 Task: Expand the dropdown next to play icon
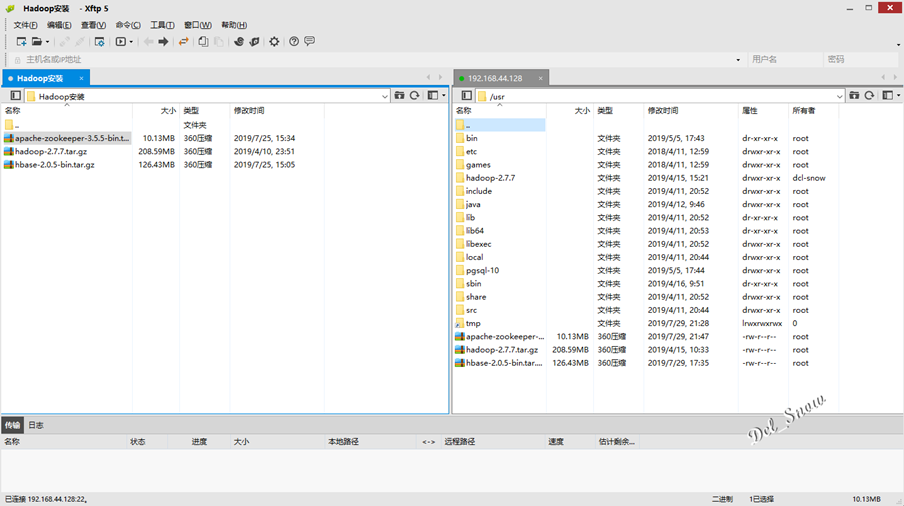tap(131, 41)
